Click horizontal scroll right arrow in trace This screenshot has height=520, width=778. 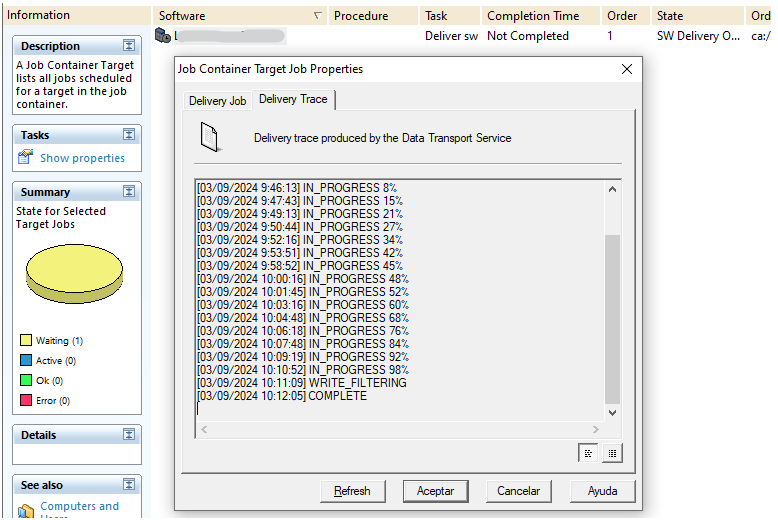(595, 429)
